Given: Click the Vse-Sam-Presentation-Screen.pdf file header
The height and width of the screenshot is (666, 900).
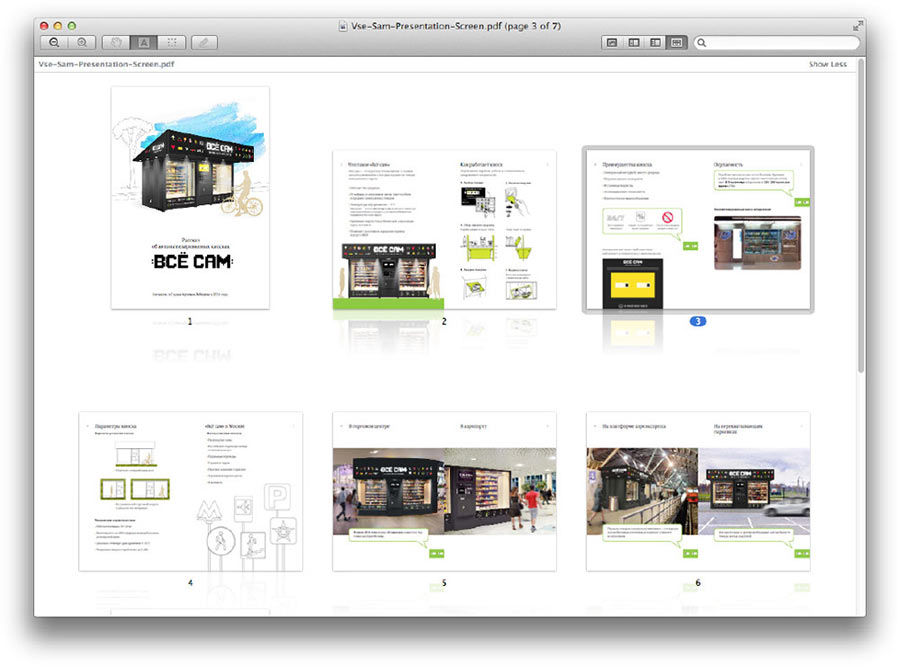Looking at the screenshot, I should click(93, 65).
